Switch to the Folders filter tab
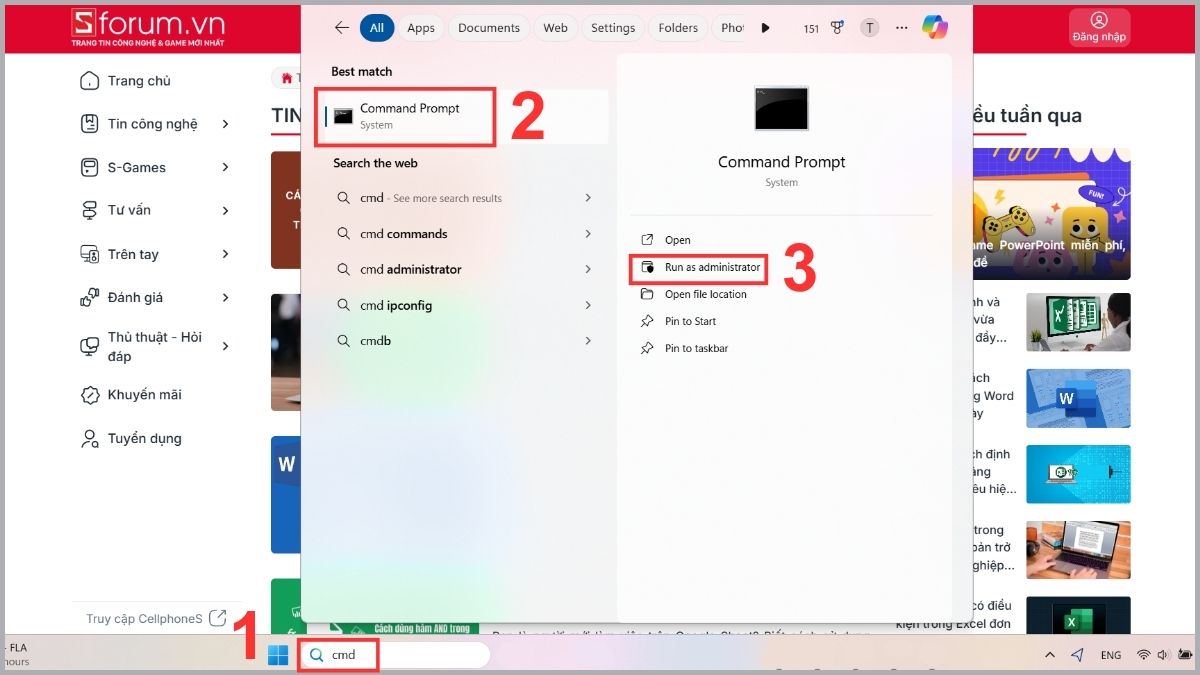Viewport: 1200px width, 675px height. tap(678, 28)
